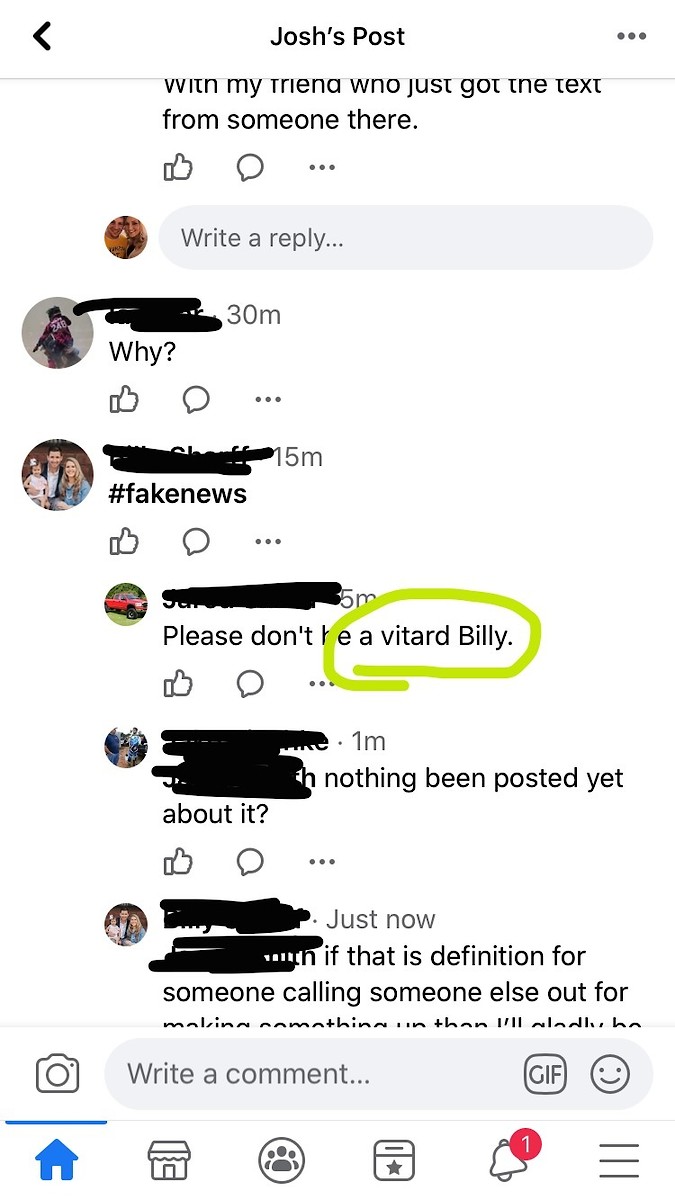The width and height of the screenshot is (675, 1200).
Task: Tap the "Write a reply..." field
Action: 405,238
